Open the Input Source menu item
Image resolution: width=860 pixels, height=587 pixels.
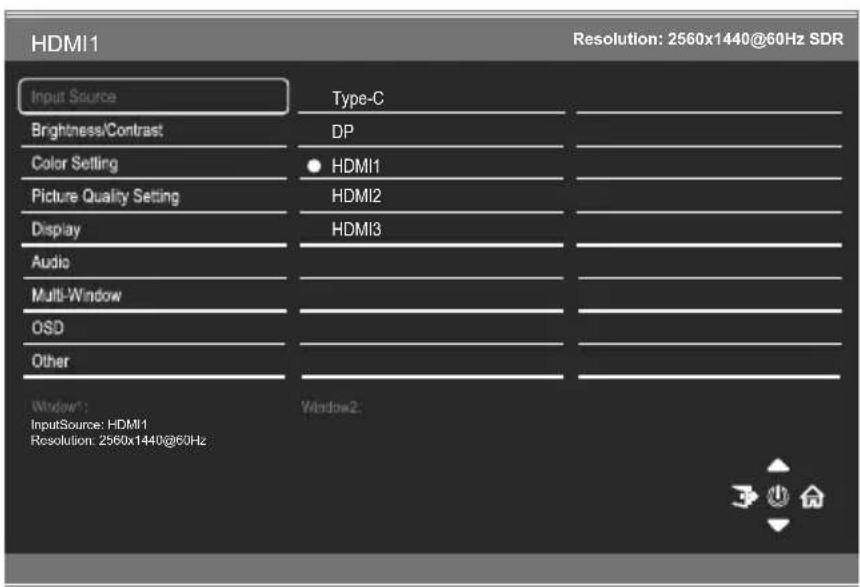[x=154, y=97]
